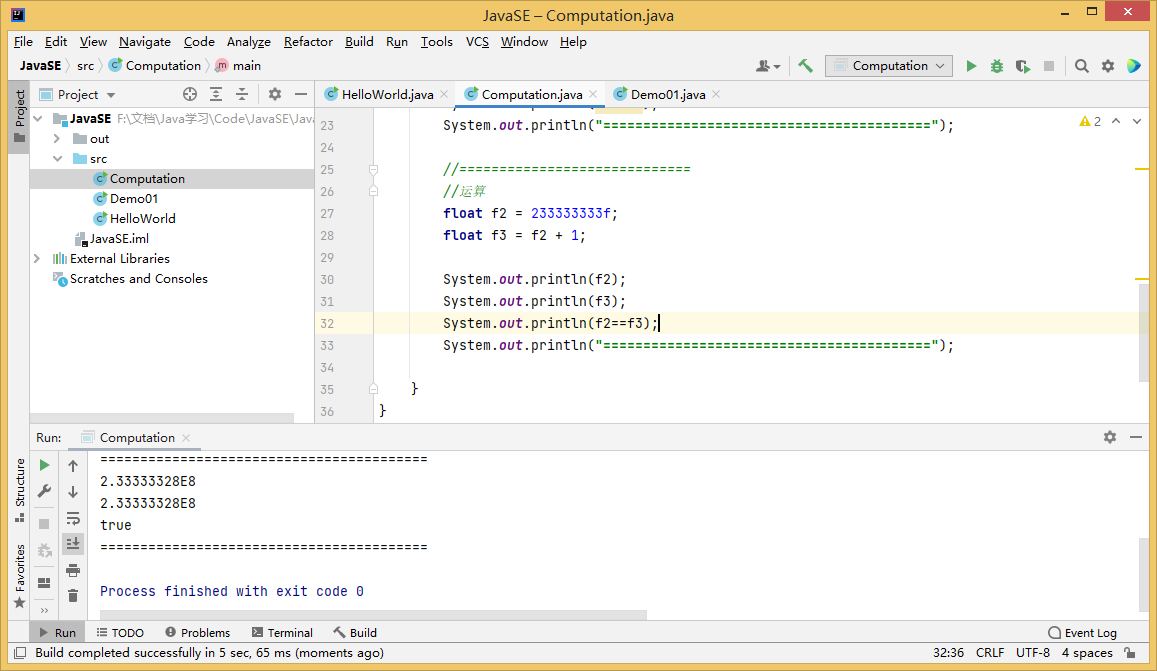Expand all in Project panel
Screen dimensions: 1157x671
[x=215, y=94]
